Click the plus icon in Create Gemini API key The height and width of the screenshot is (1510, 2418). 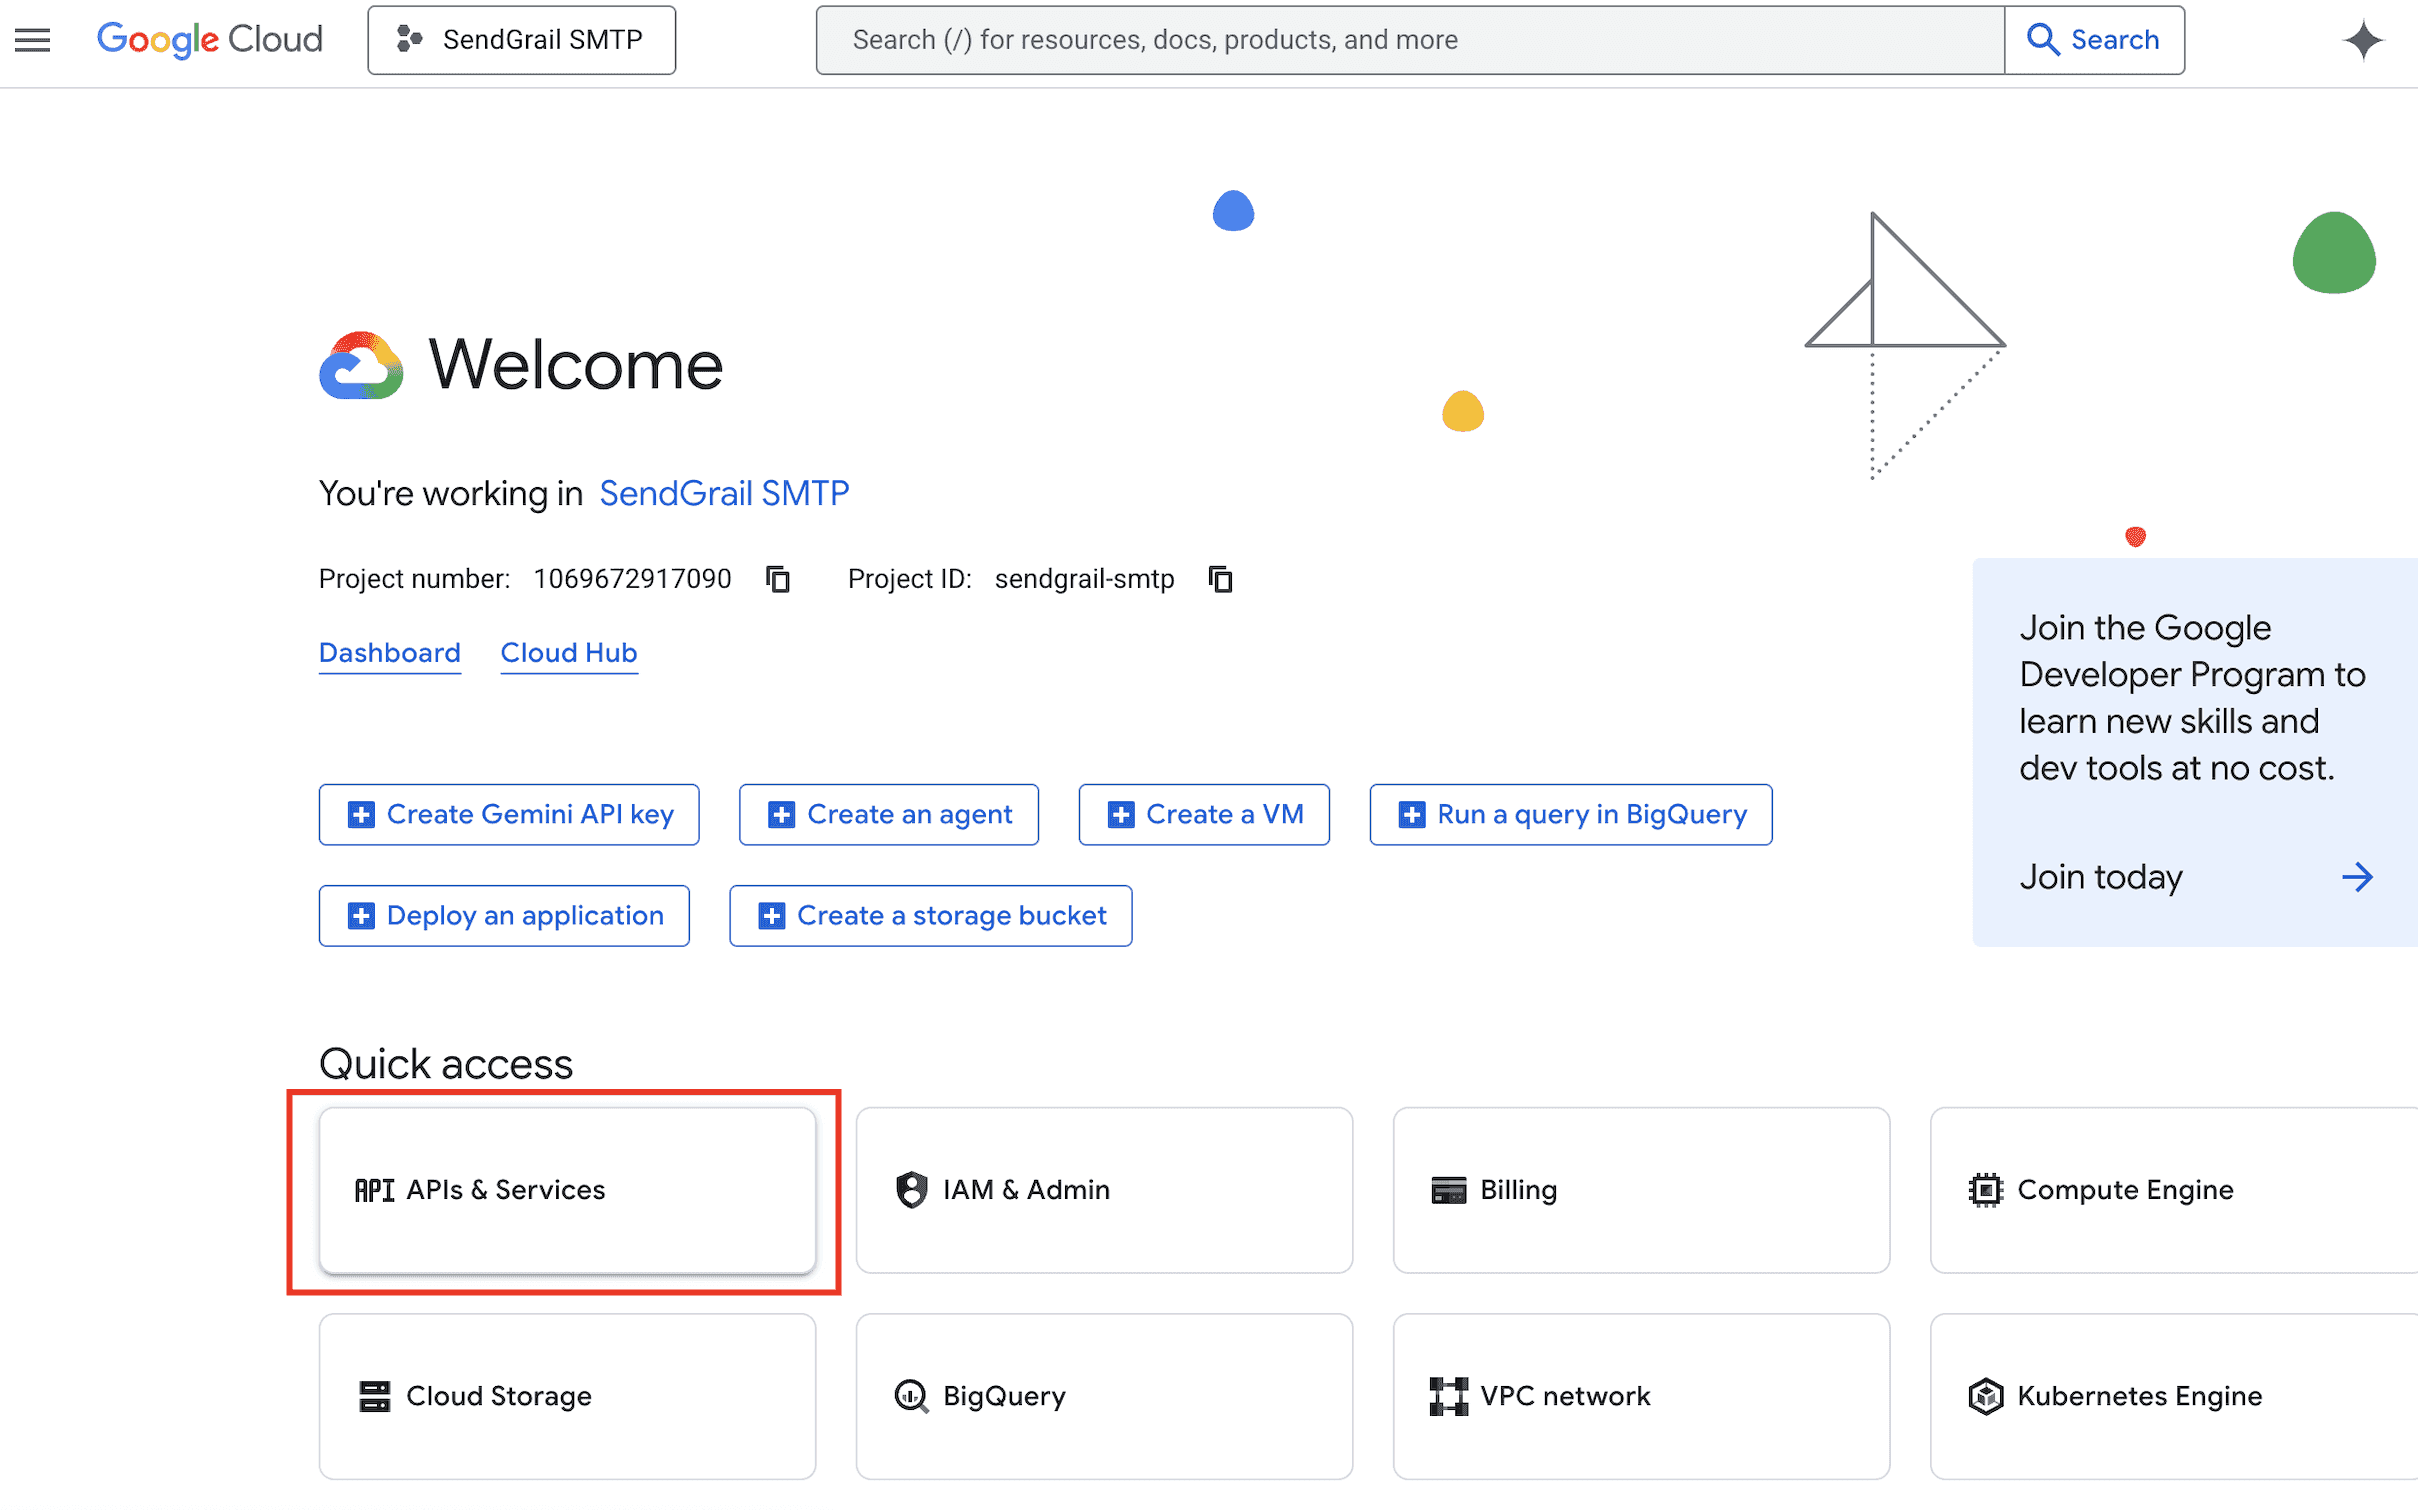click(x=360, y=815)
